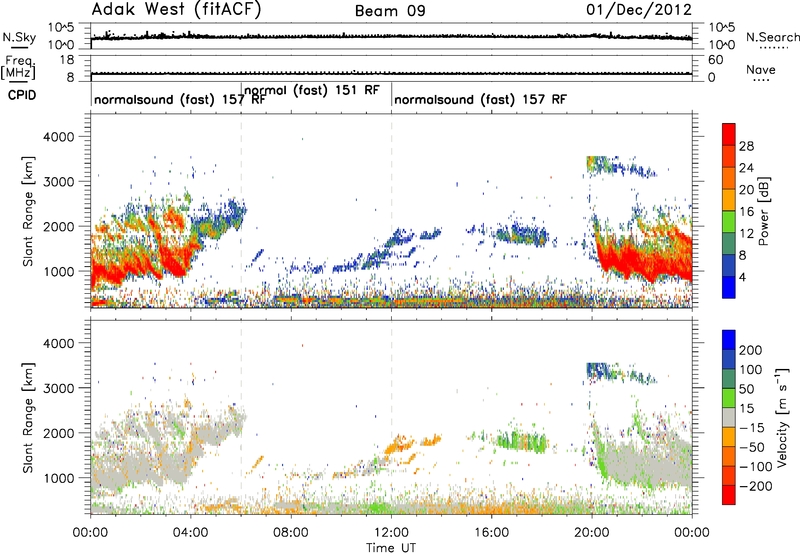This screenshot has height=554, width=800.
Task: Click the '20:00' time axis tick label
Action: point(591,533)
